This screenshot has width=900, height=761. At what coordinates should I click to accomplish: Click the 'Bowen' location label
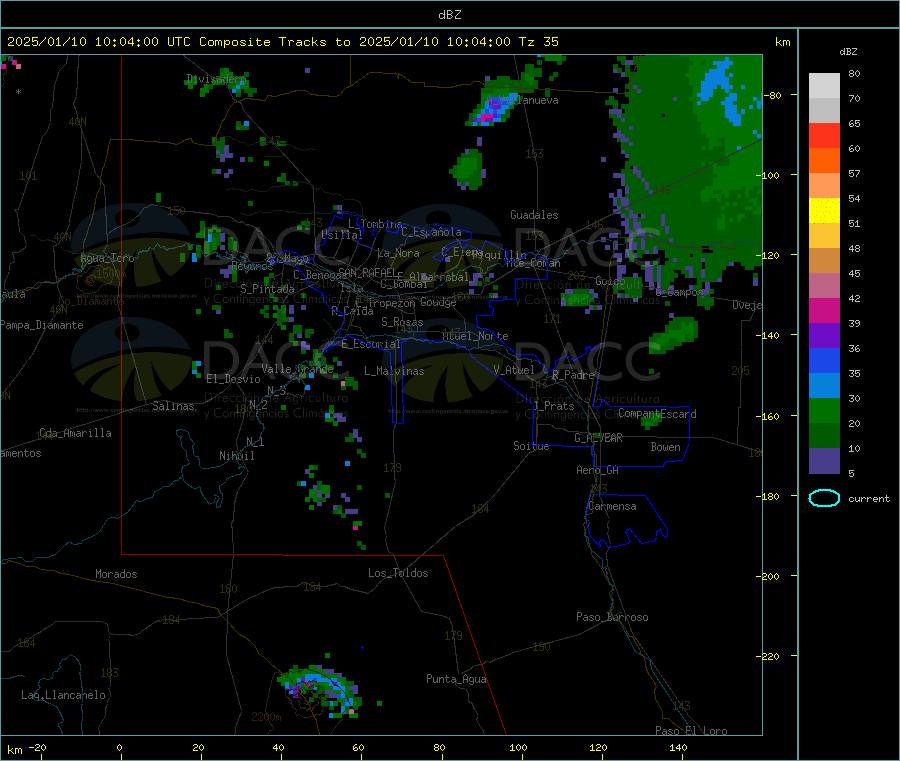[665, 447]
